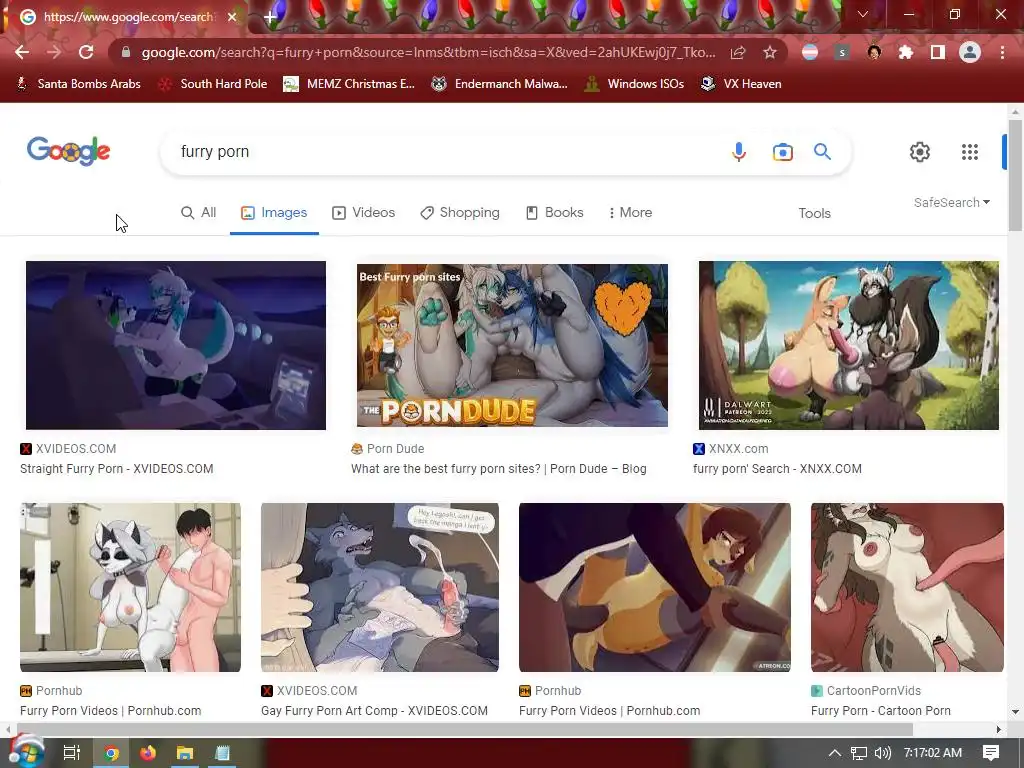Click the vertical scrollbar thumb
Screen dimensions: 1024x768
1014,174
